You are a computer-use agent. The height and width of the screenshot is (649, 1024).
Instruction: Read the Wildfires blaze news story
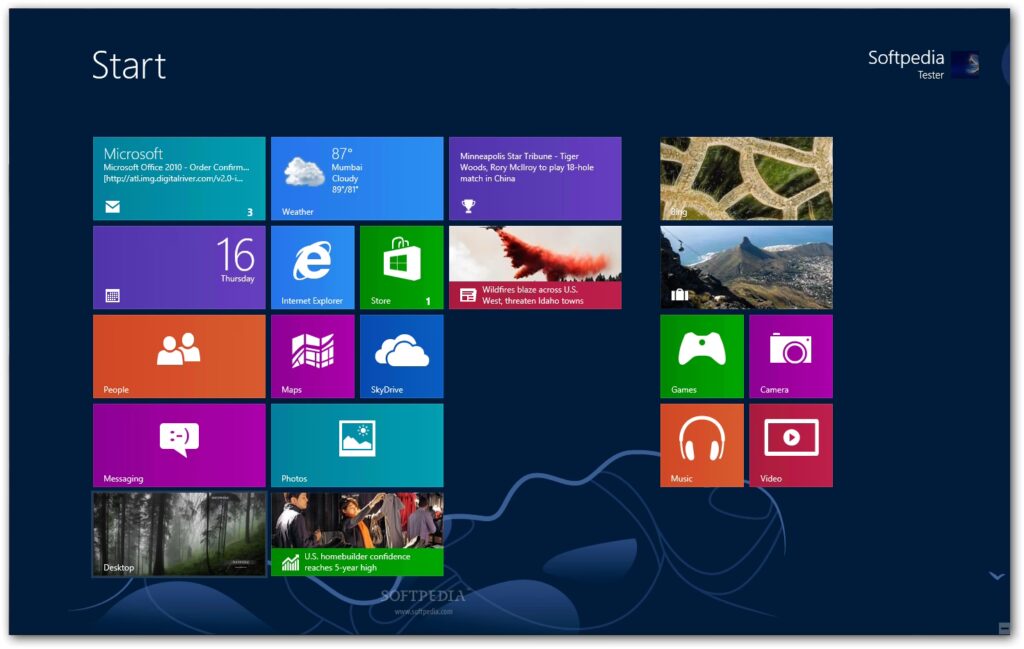(535, 267)
